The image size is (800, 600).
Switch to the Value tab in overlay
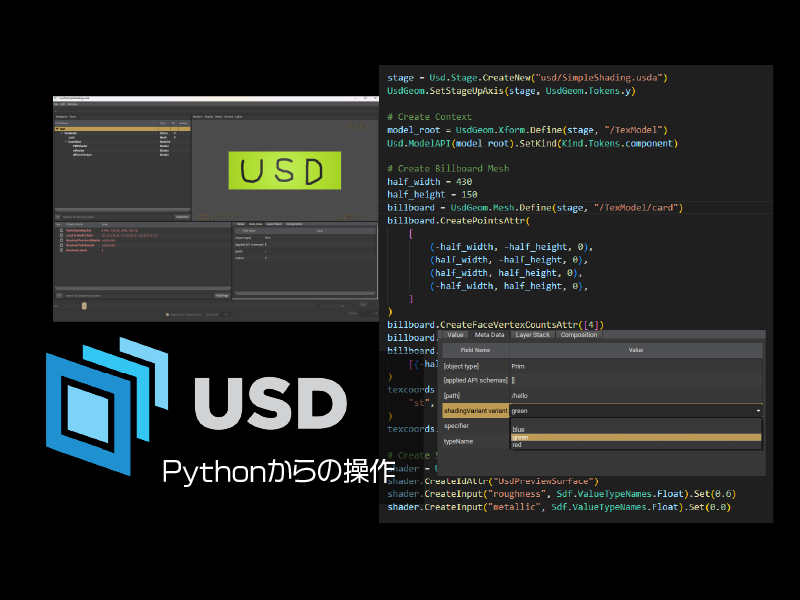pos(455,335)
